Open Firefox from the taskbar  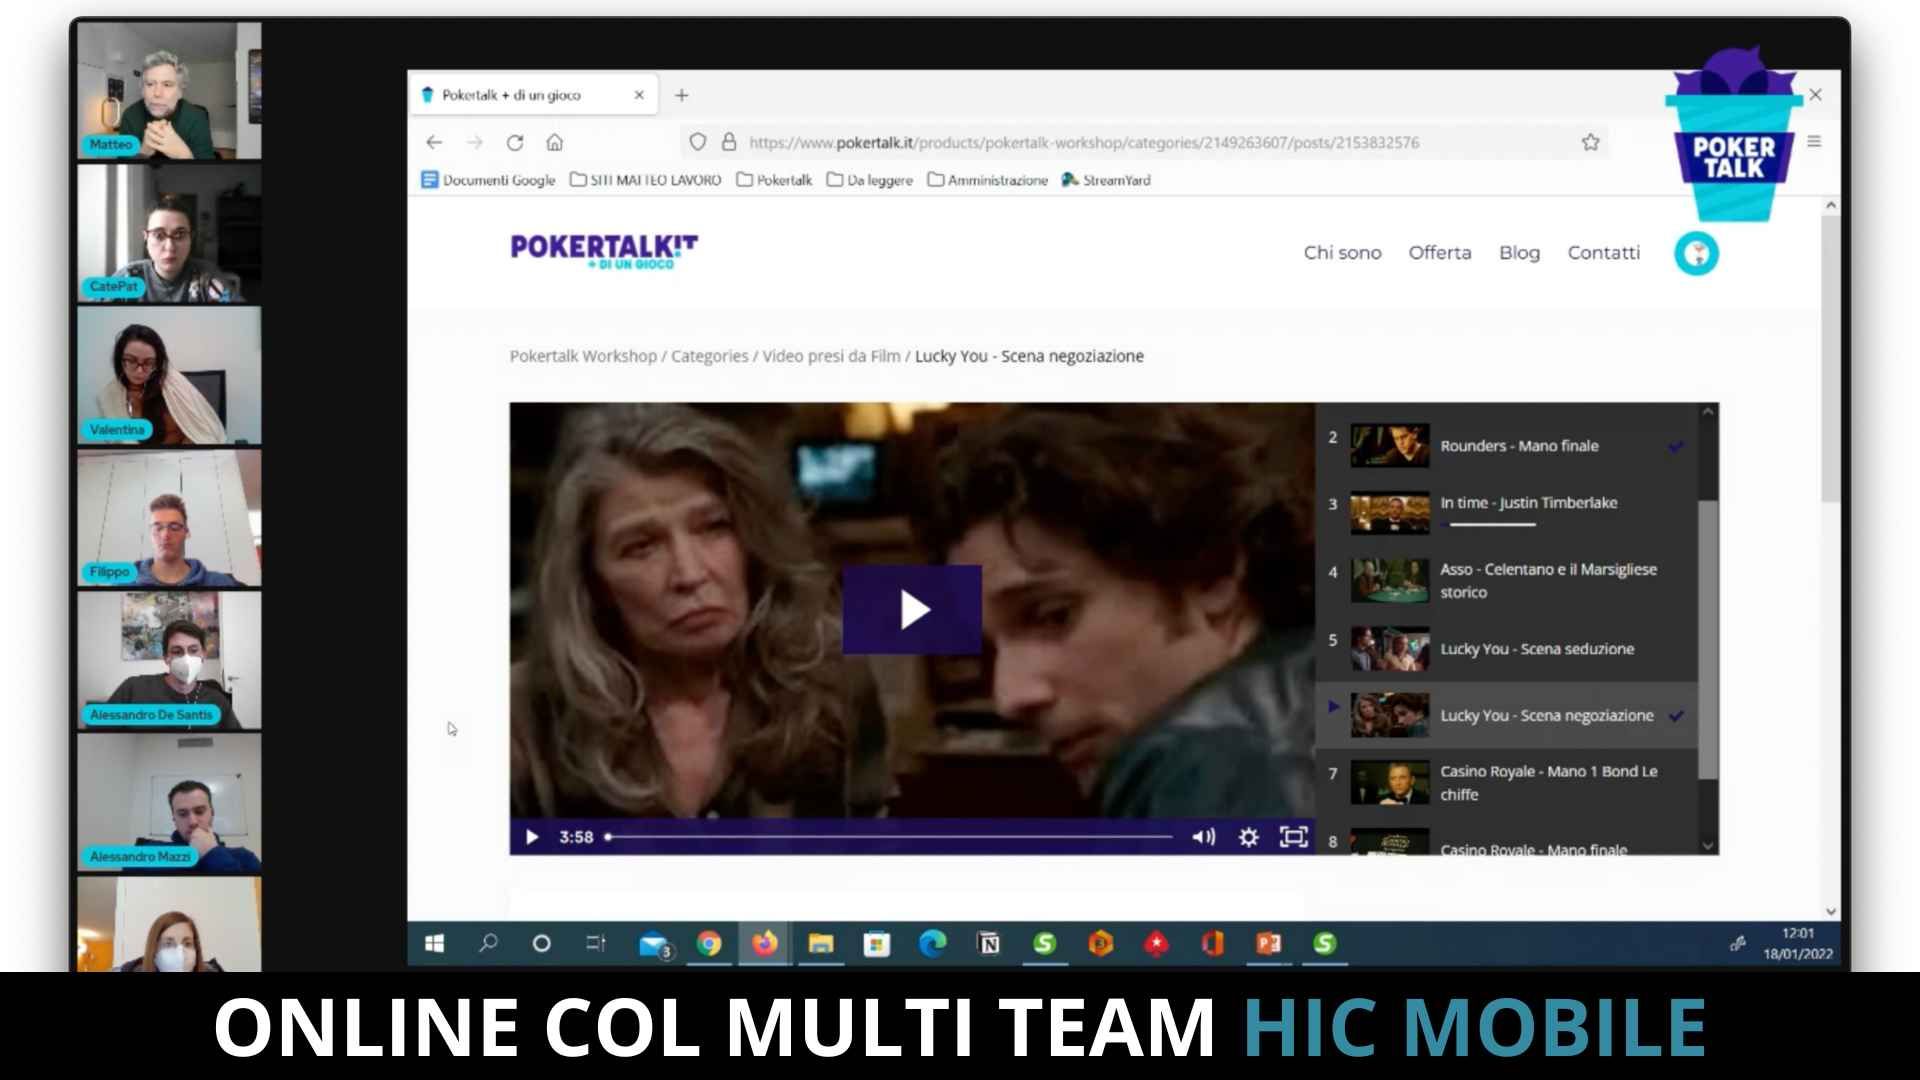tap(765, 943)
